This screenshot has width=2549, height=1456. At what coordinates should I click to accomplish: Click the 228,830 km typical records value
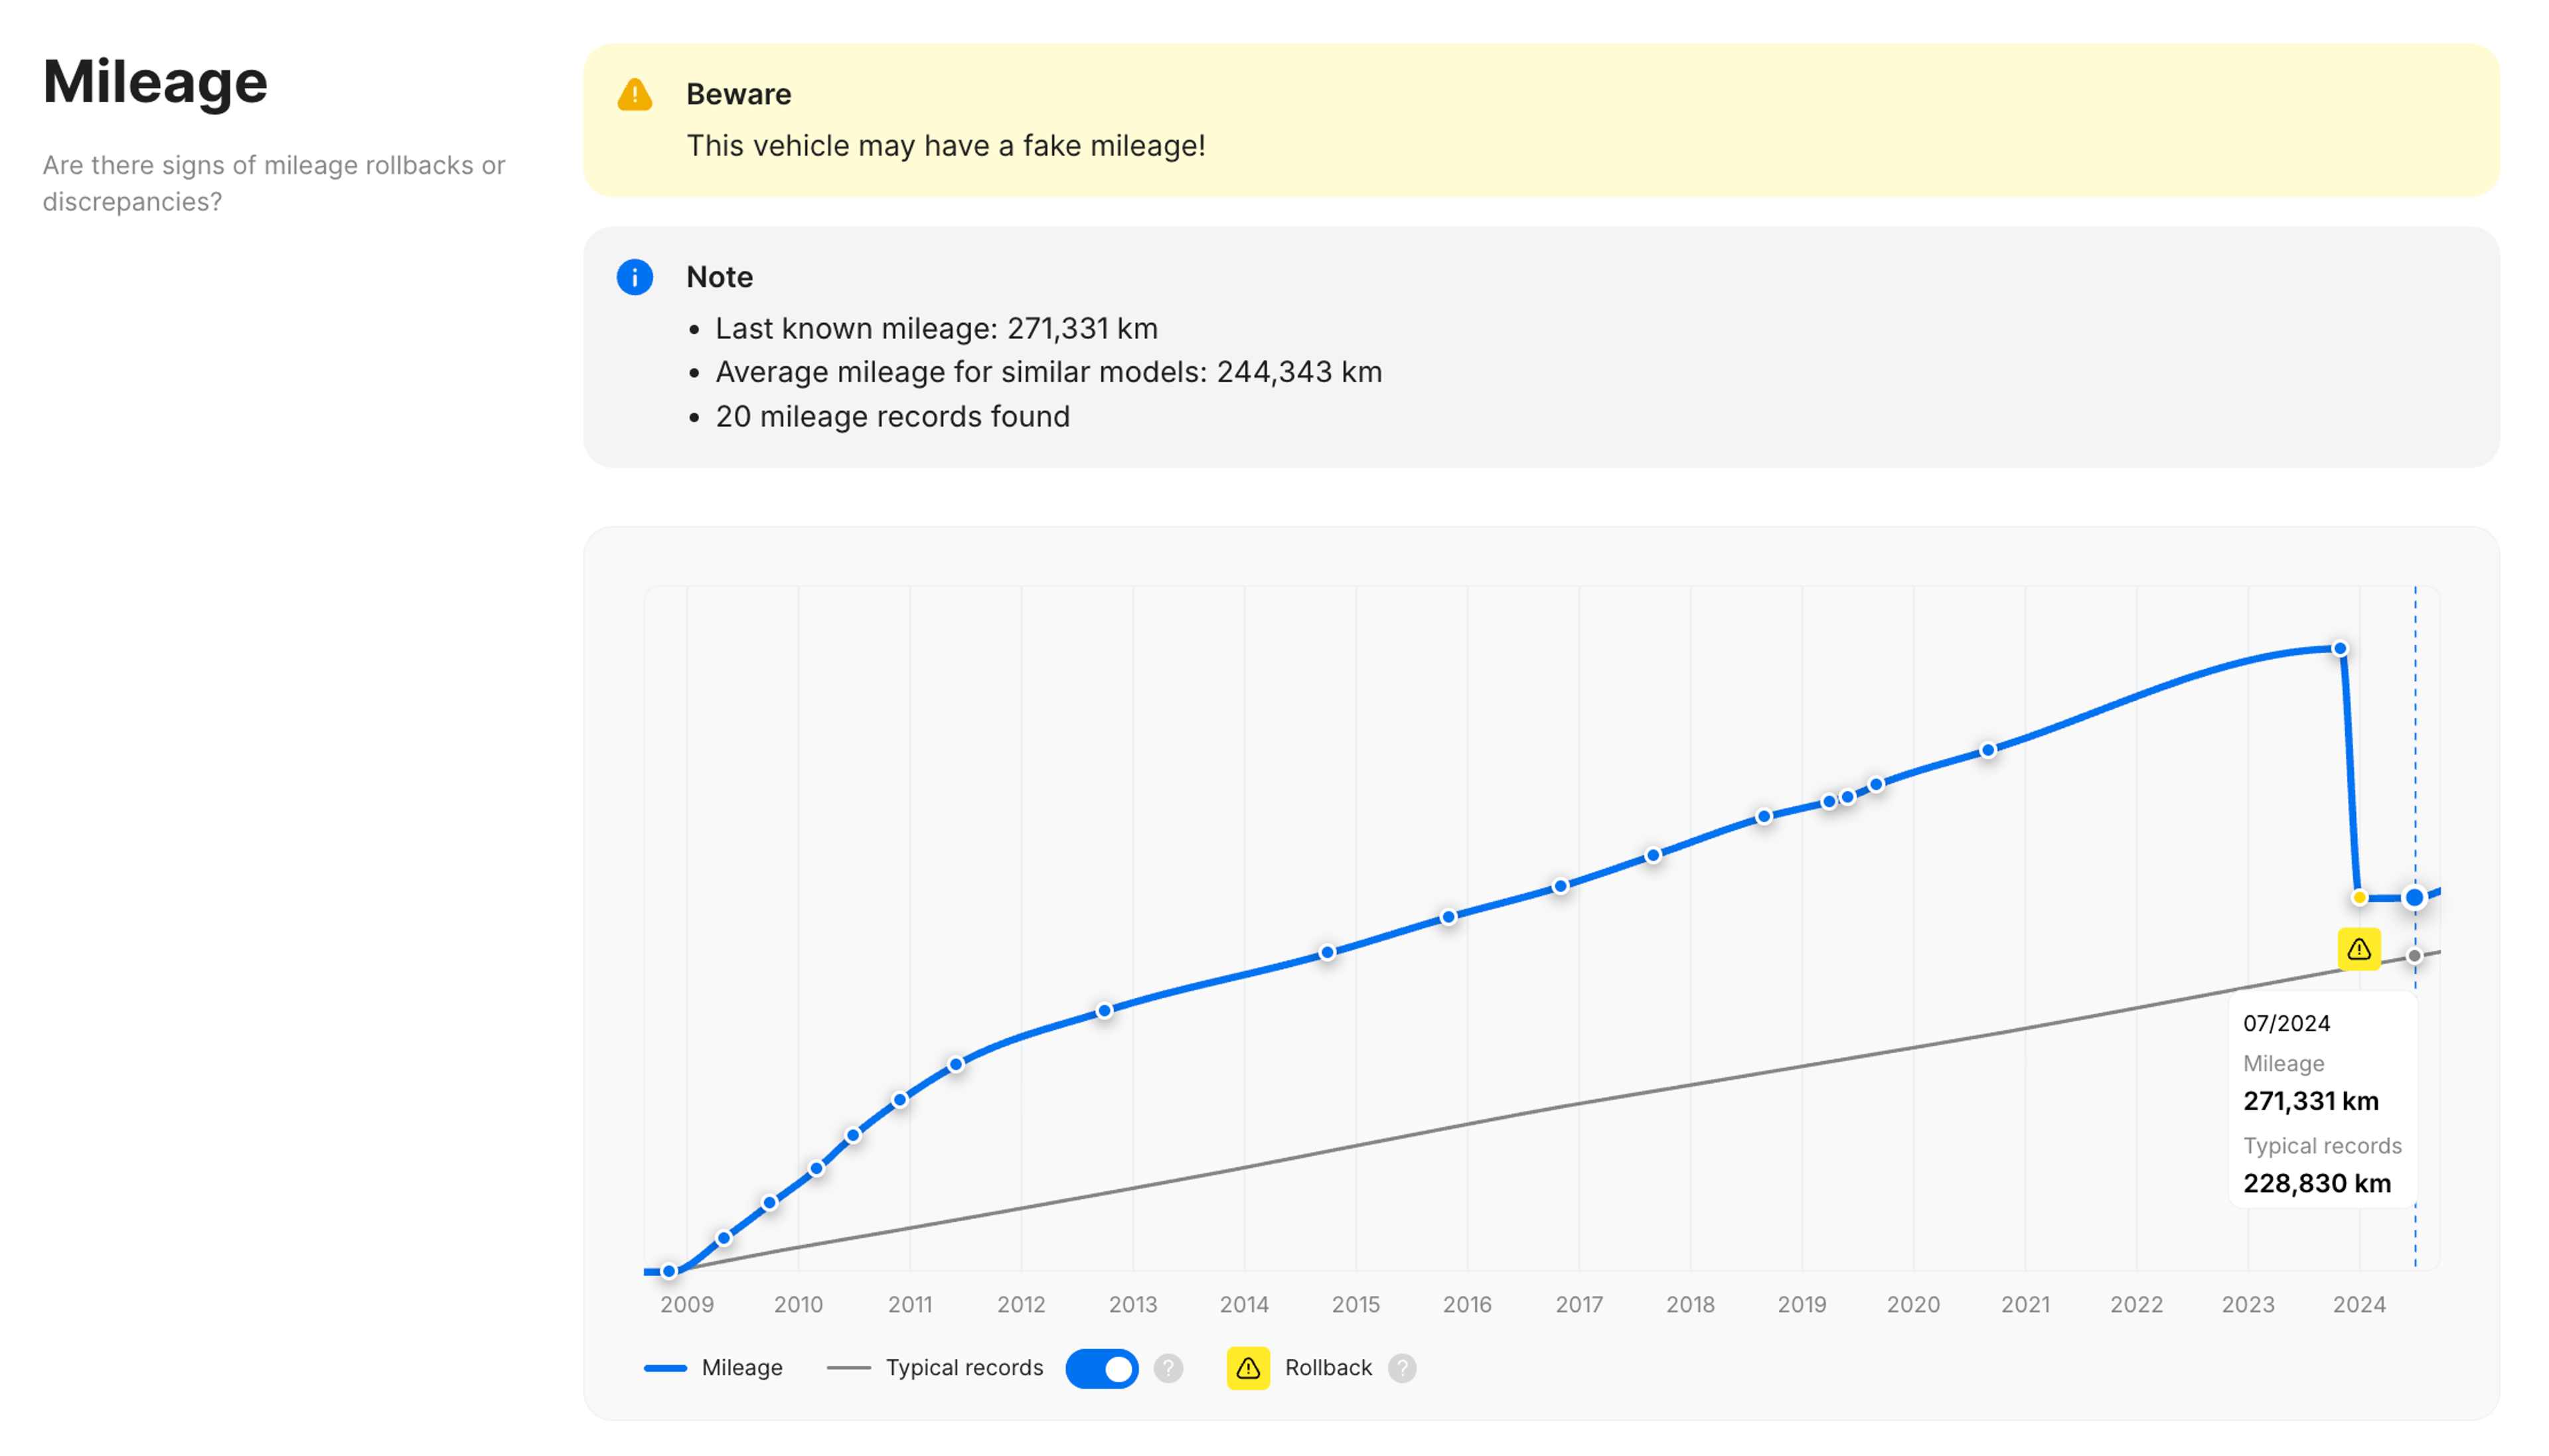click(x=2316, y=1183)
